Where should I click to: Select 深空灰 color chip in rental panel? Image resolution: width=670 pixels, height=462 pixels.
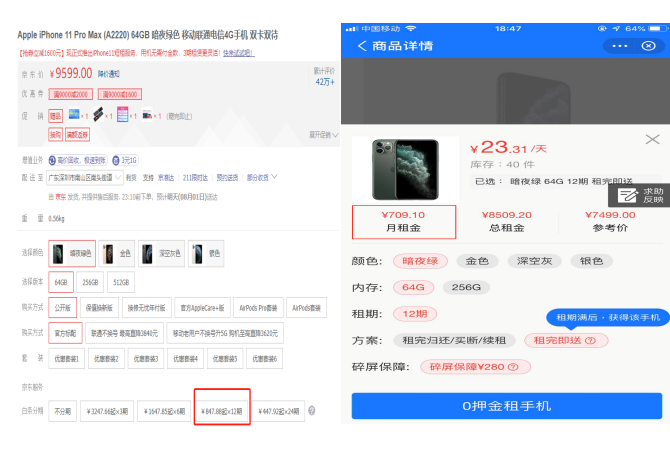[x=534, y=261]
